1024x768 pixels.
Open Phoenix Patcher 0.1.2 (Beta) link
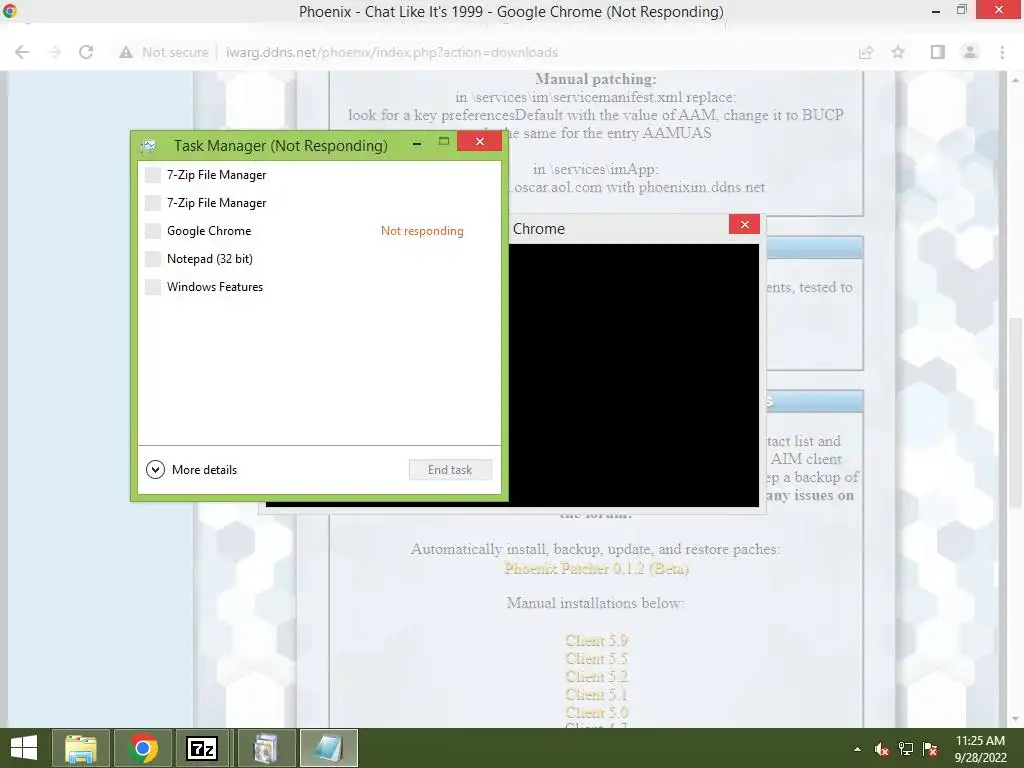tap(596, 568)
